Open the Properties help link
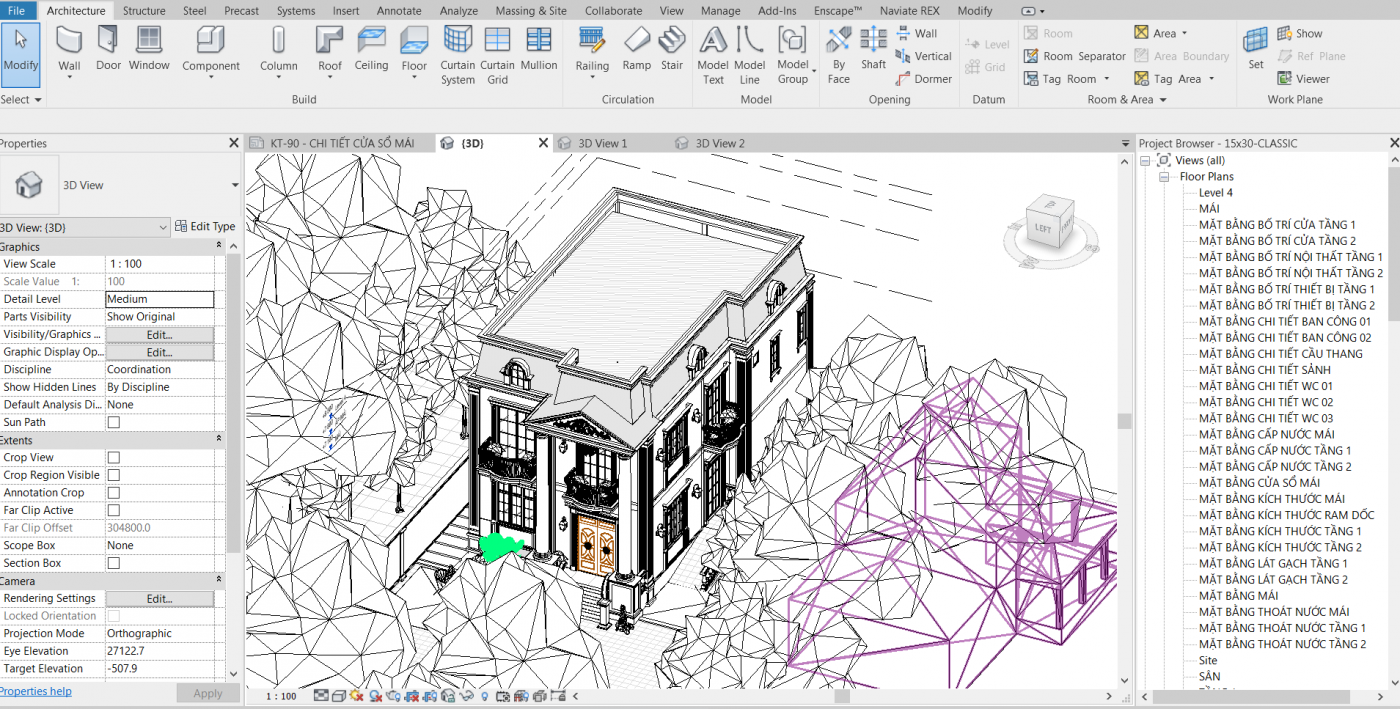This screenshot has width=1400, height=709. (x=36, y=691)
